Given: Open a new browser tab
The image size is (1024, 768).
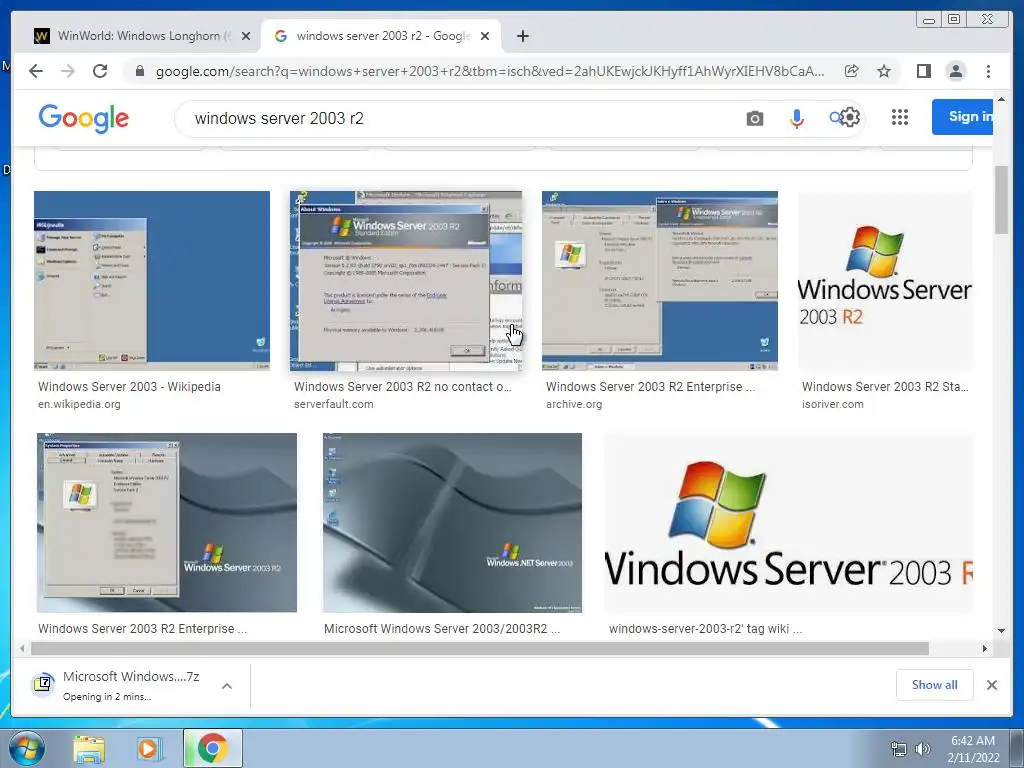Looking at the screenshot, I should pyautogui.click(x=522, y=36).
